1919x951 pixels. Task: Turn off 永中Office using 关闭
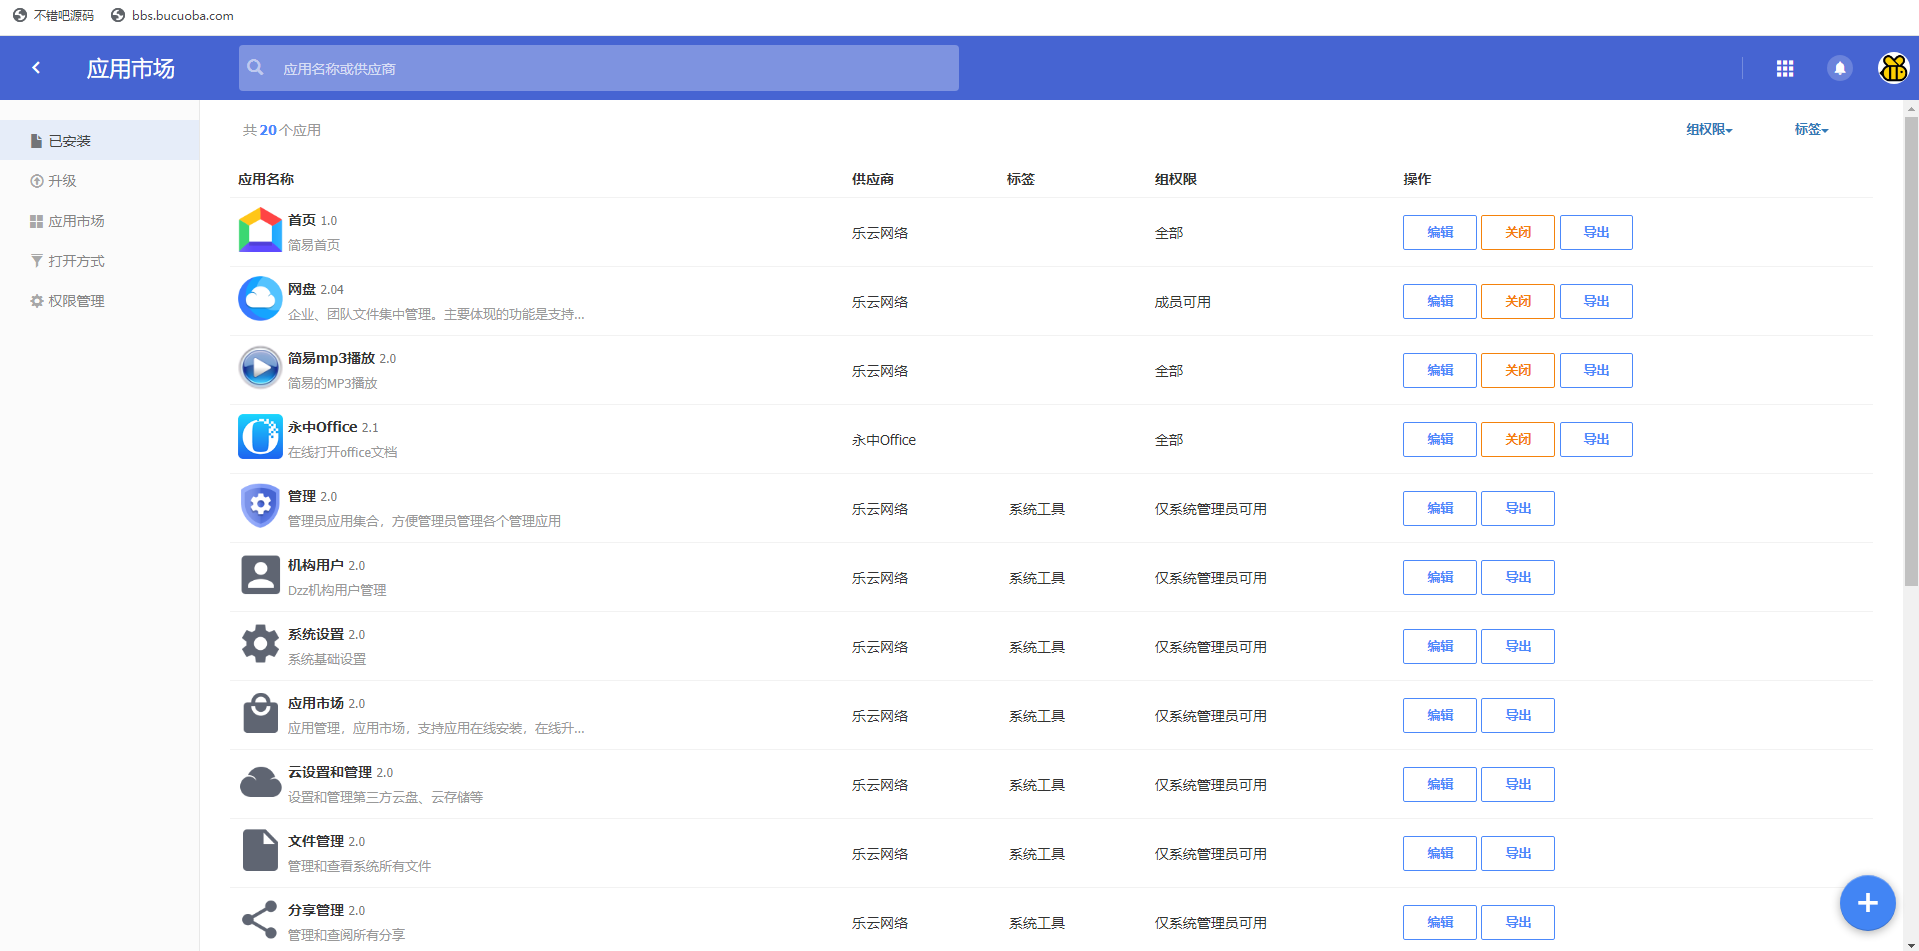[1517, 440]
